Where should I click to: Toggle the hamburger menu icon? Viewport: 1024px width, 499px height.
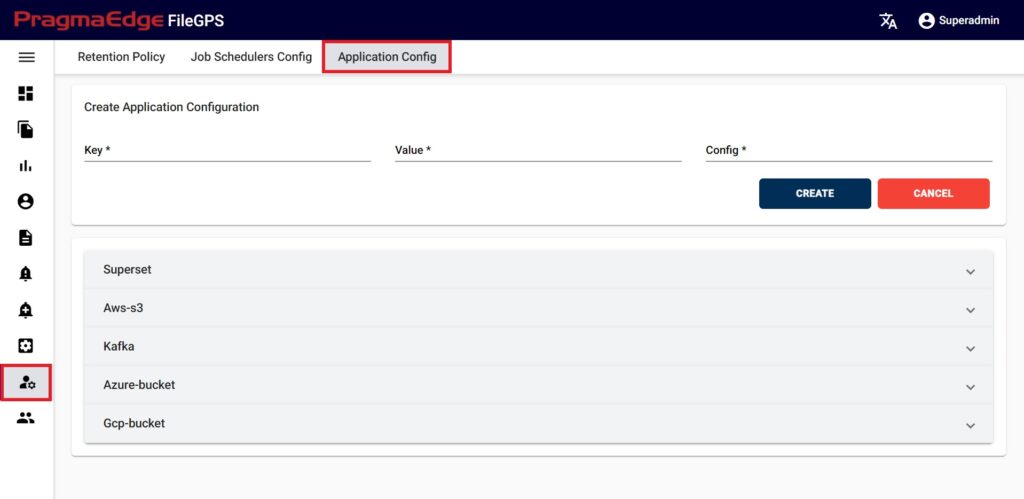26,57
